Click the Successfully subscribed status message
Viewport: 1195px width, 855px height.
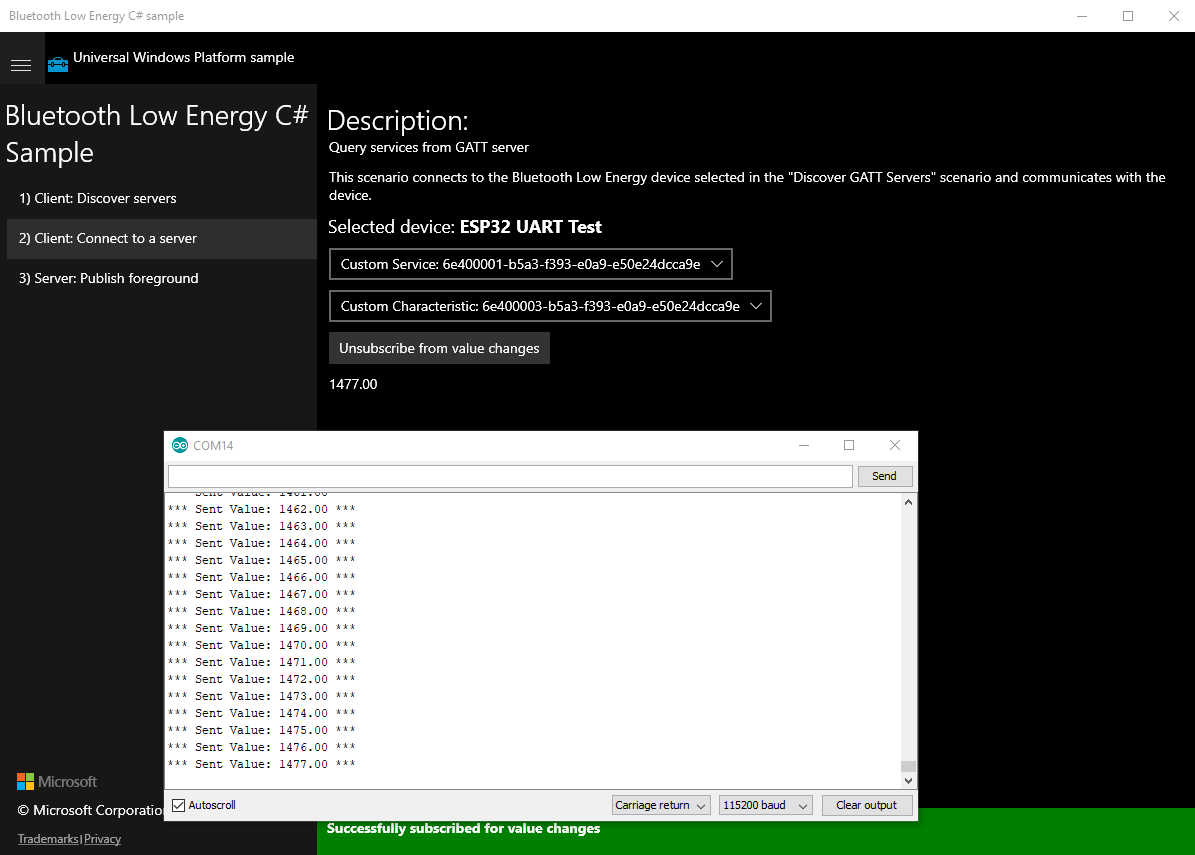[463, 828]
